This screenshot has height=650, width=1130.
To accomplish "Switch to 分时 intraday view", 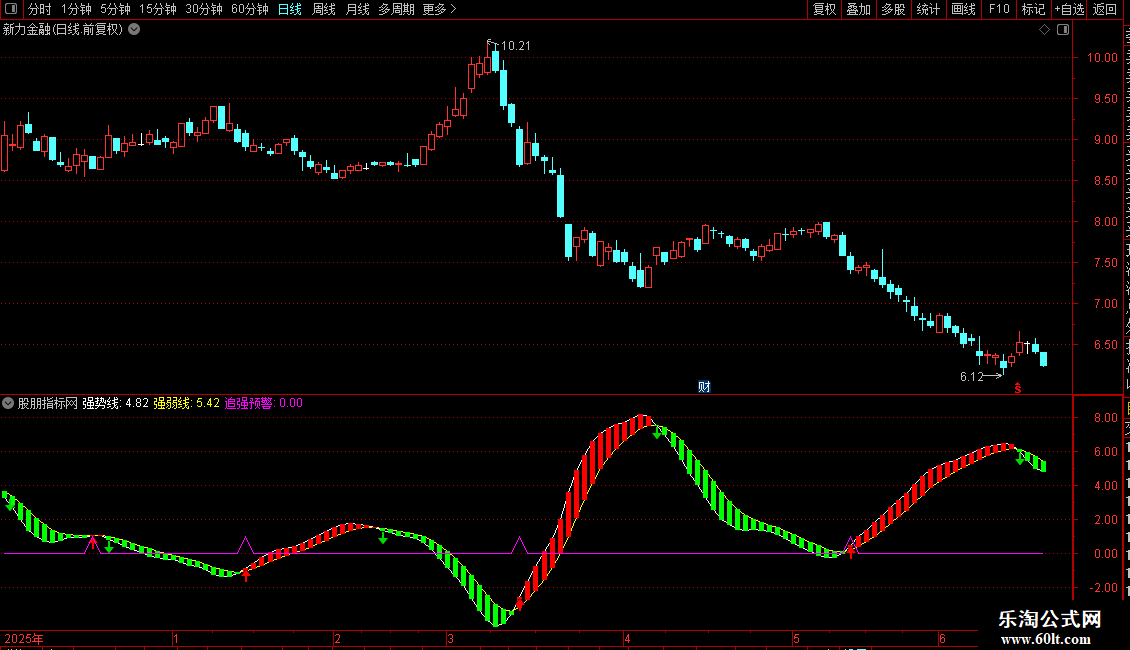I will coord(40,9).
